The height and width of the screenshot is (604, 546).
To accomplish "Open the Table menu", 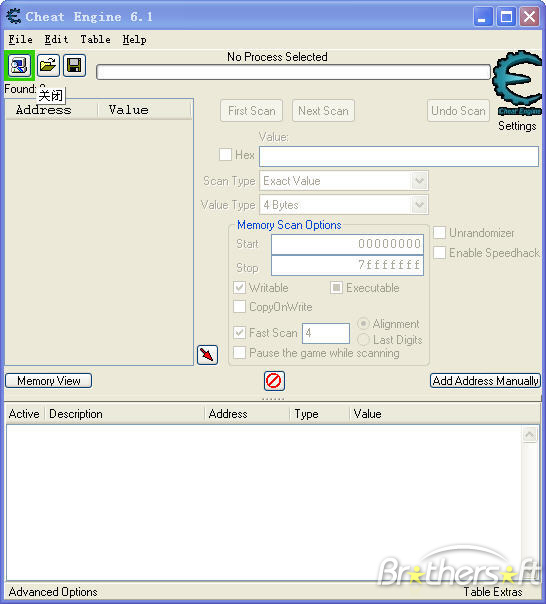I will (95, 39).
